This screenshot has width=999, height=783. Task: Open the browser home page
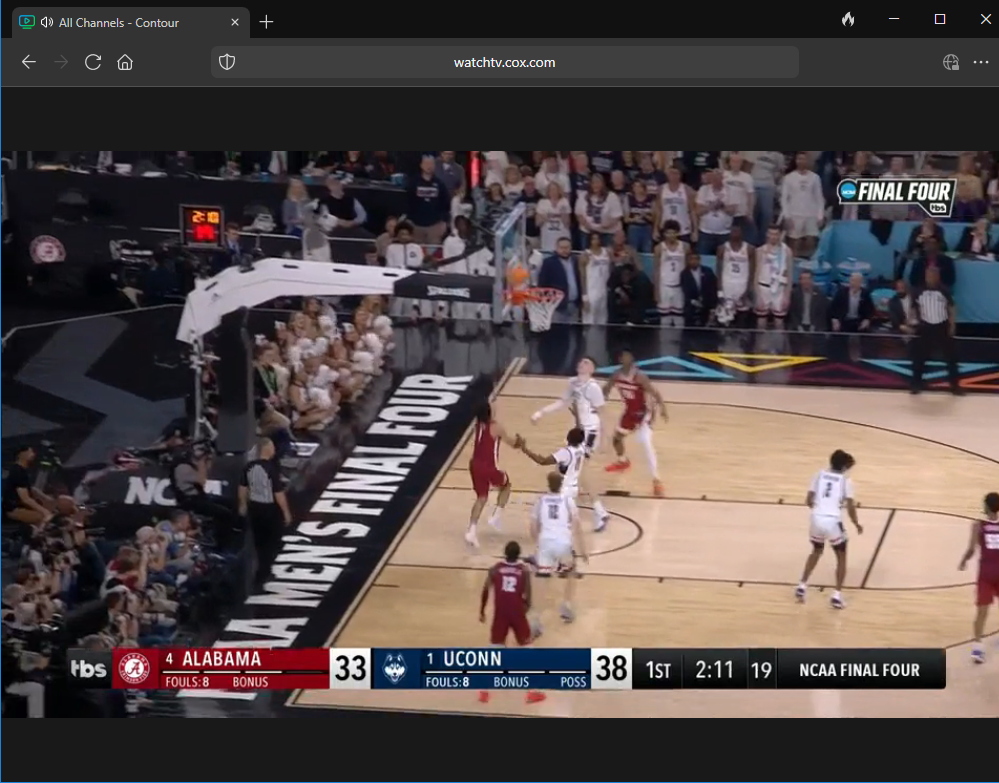pos(125,62)
